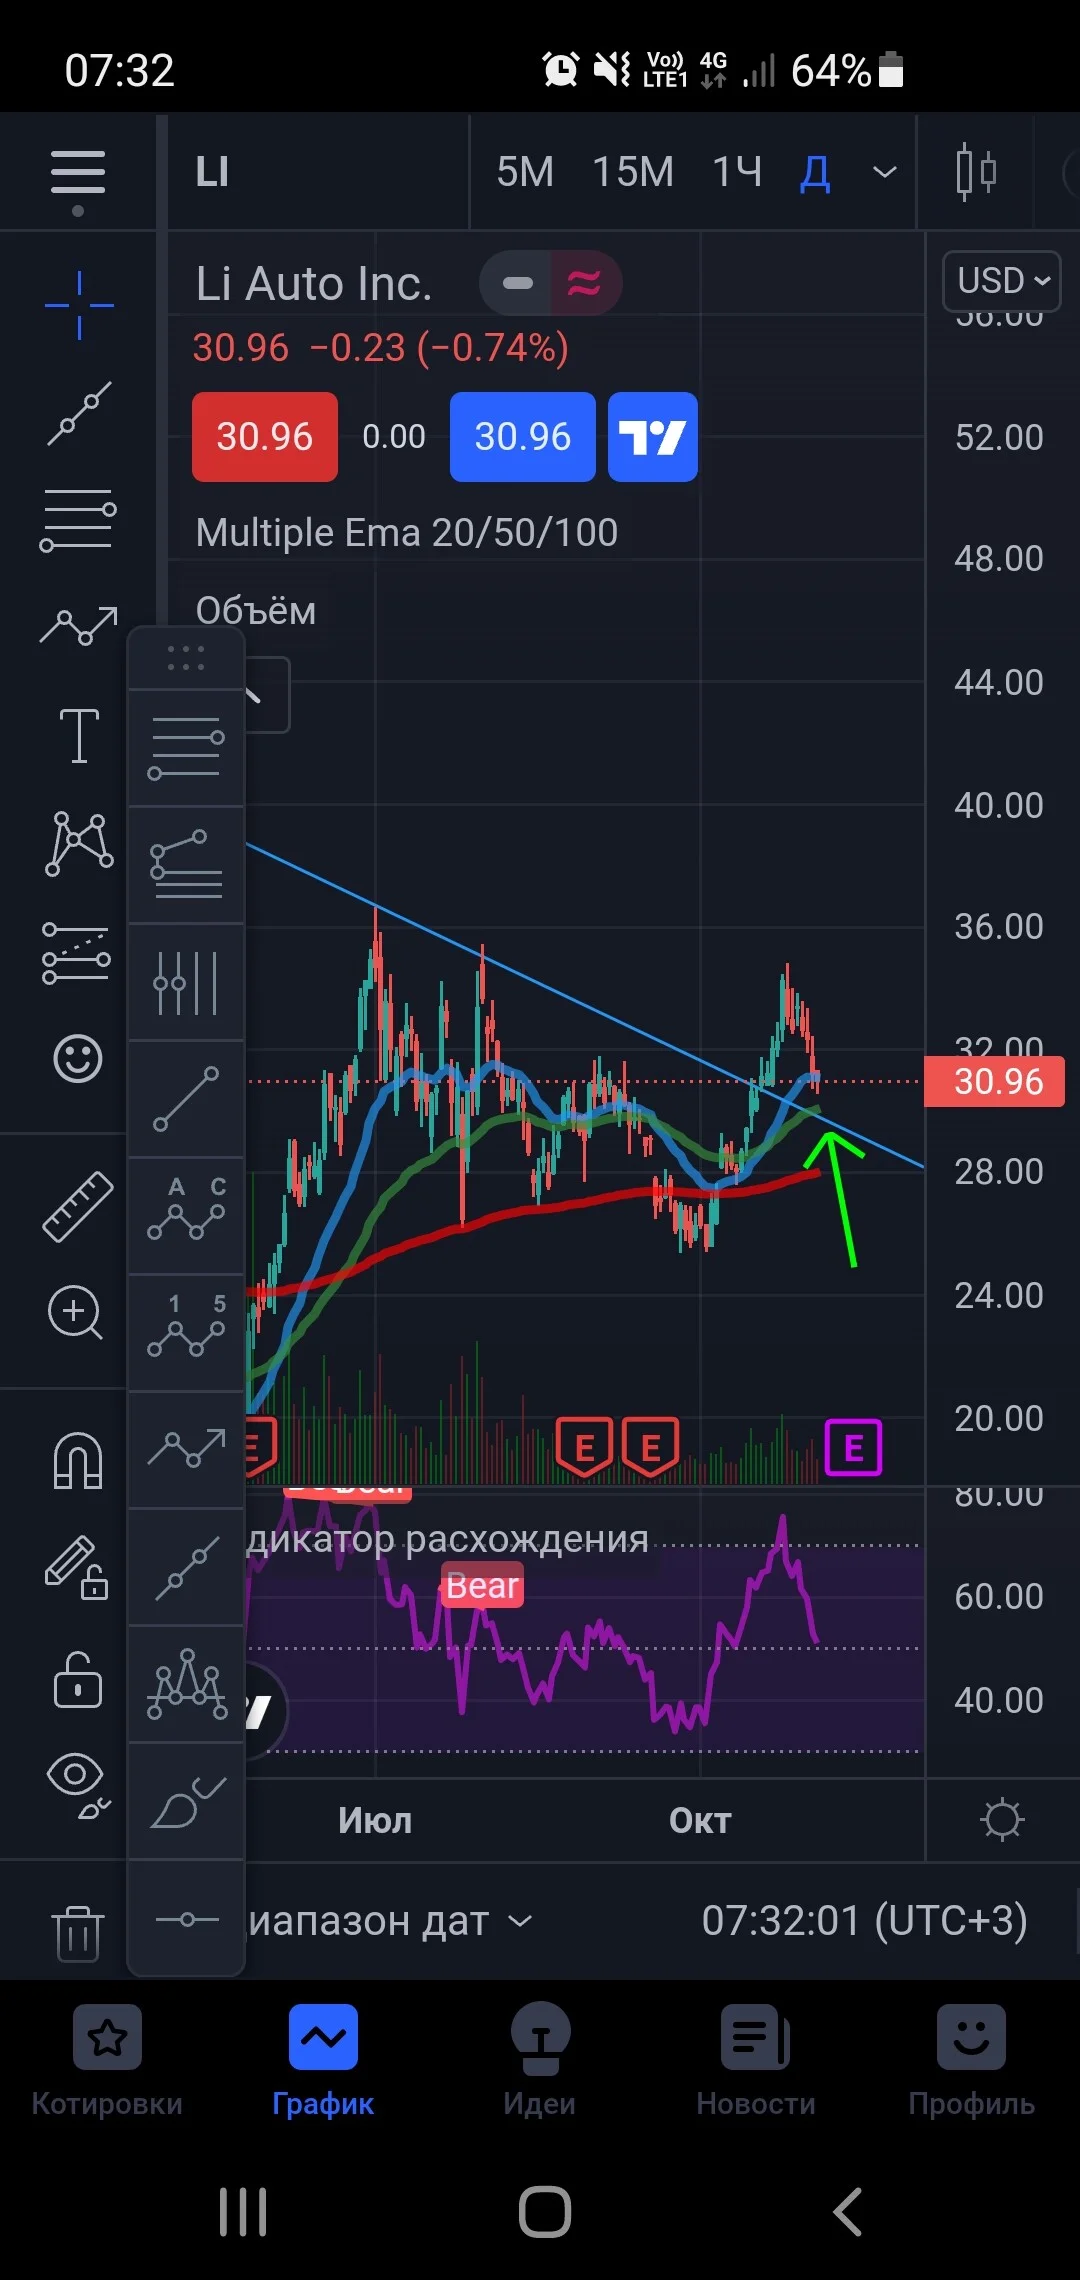Choose trend-based Fib extension in flyout
The image size is (1080, 2280).
tap(186, 864)
